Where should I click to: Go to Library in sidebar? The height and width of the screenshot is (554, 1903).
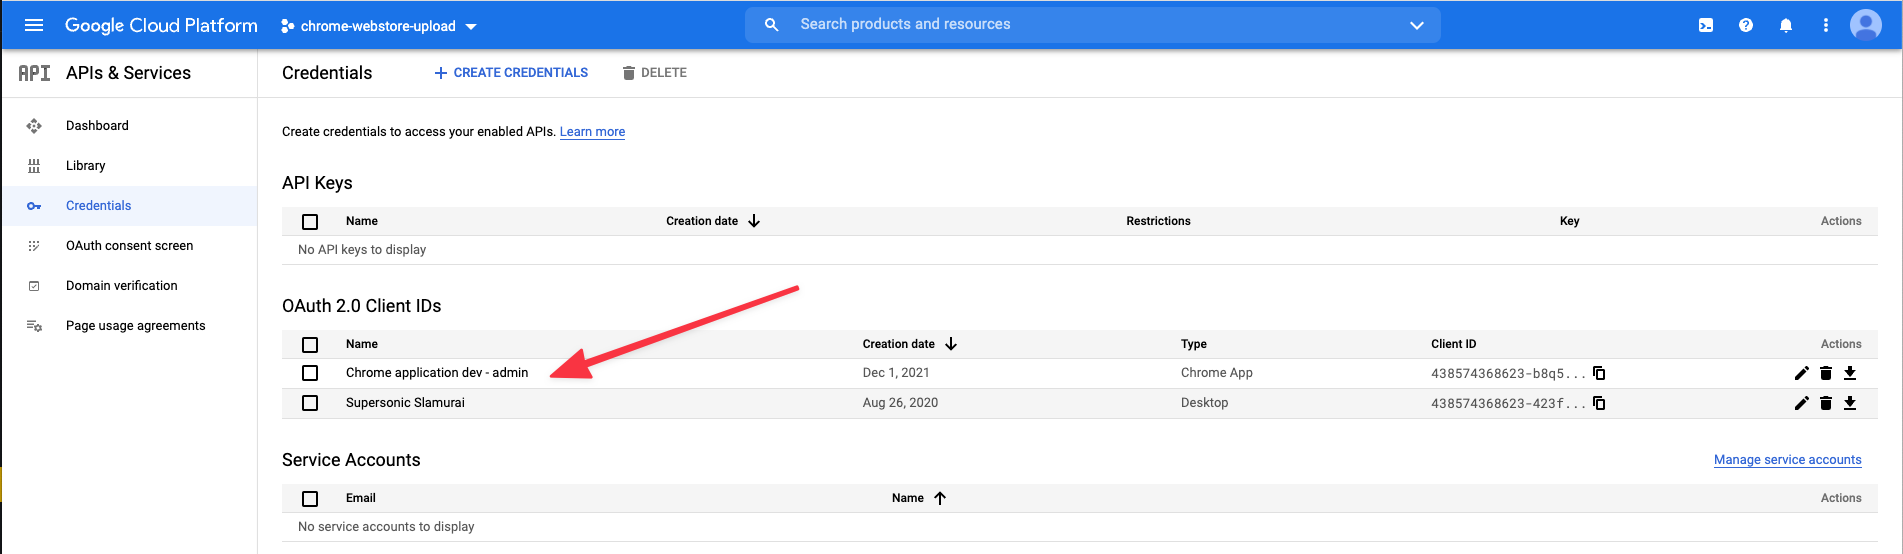tap(85, 166)
